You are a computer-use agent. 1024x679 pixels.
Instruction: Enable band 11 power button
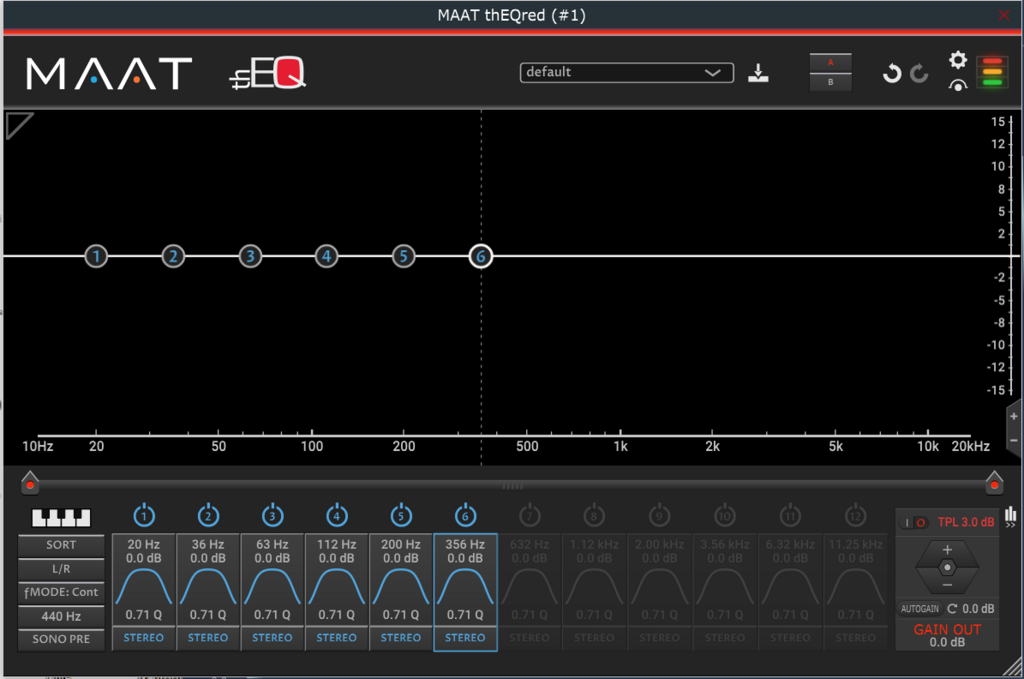(790, 515)
